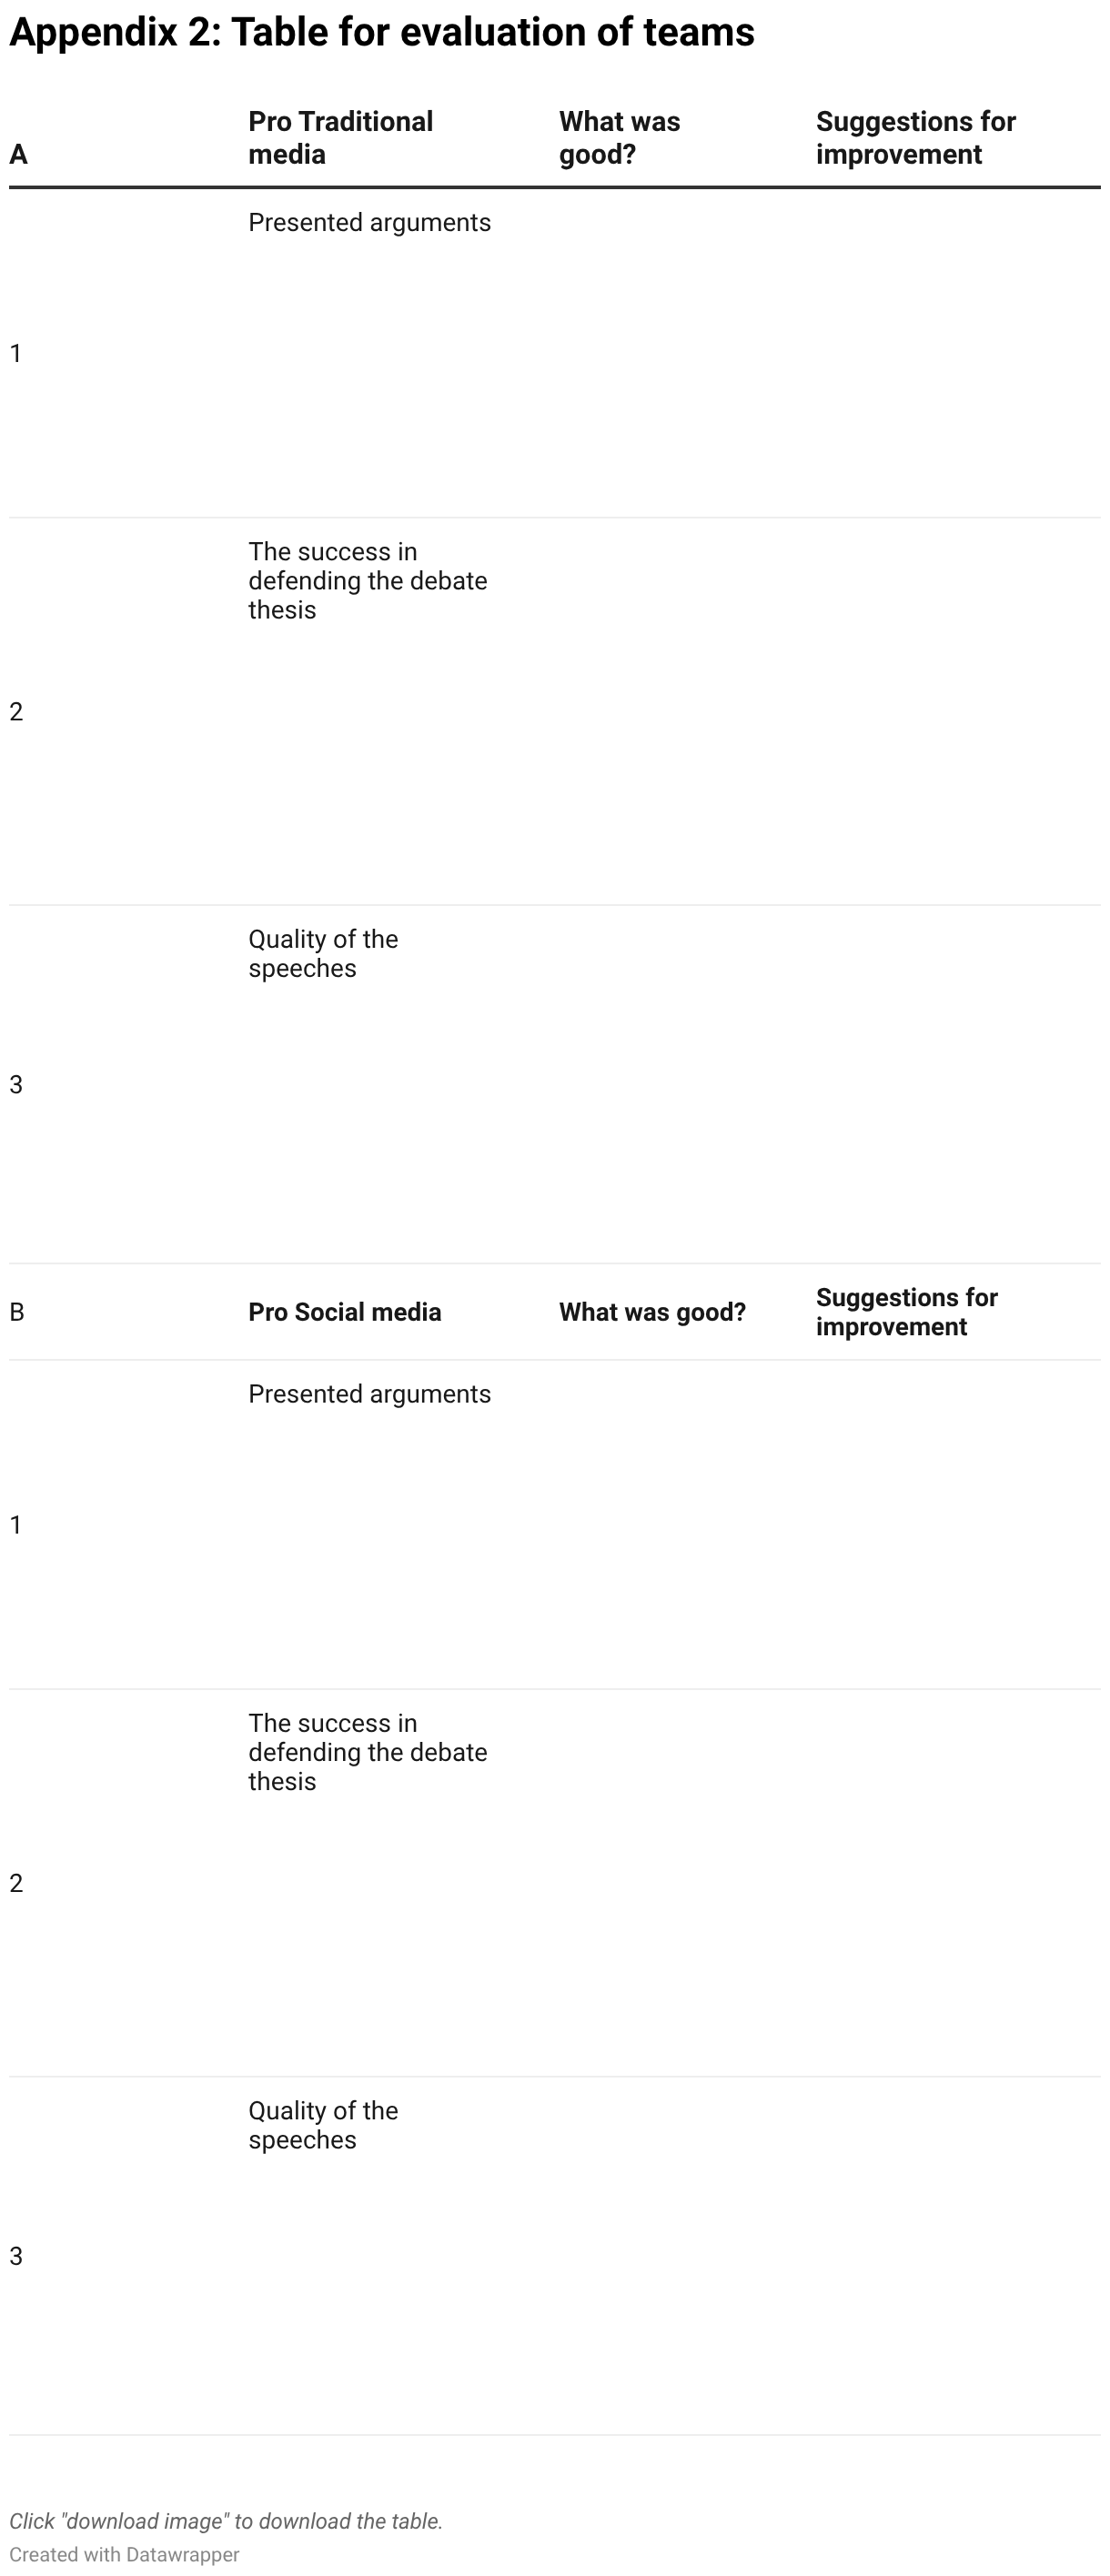
Task: Click Presented arguments in section B
Action: tap(369, 1394)
